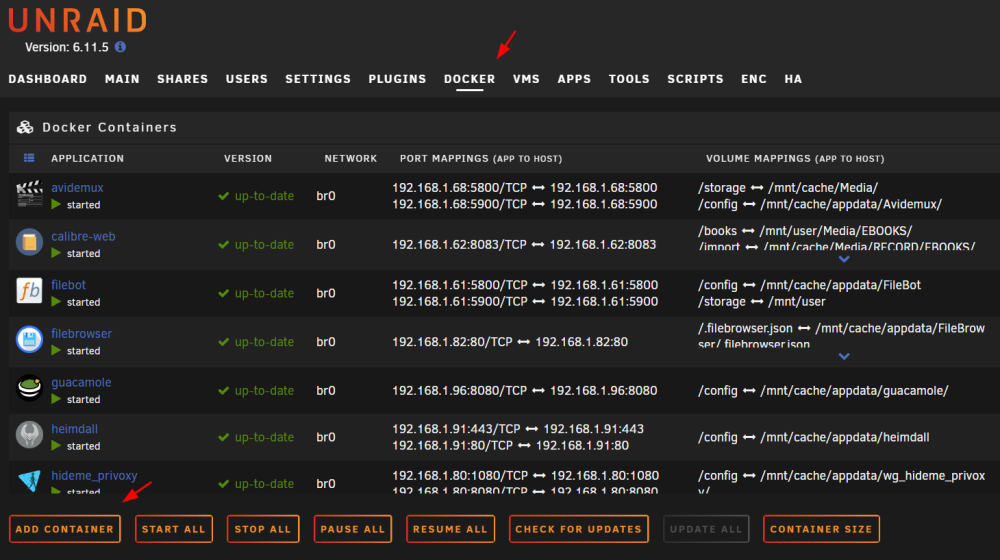Click the avidemux up-to-date checkmark
1000x560 pixels.
pos(223,196)
